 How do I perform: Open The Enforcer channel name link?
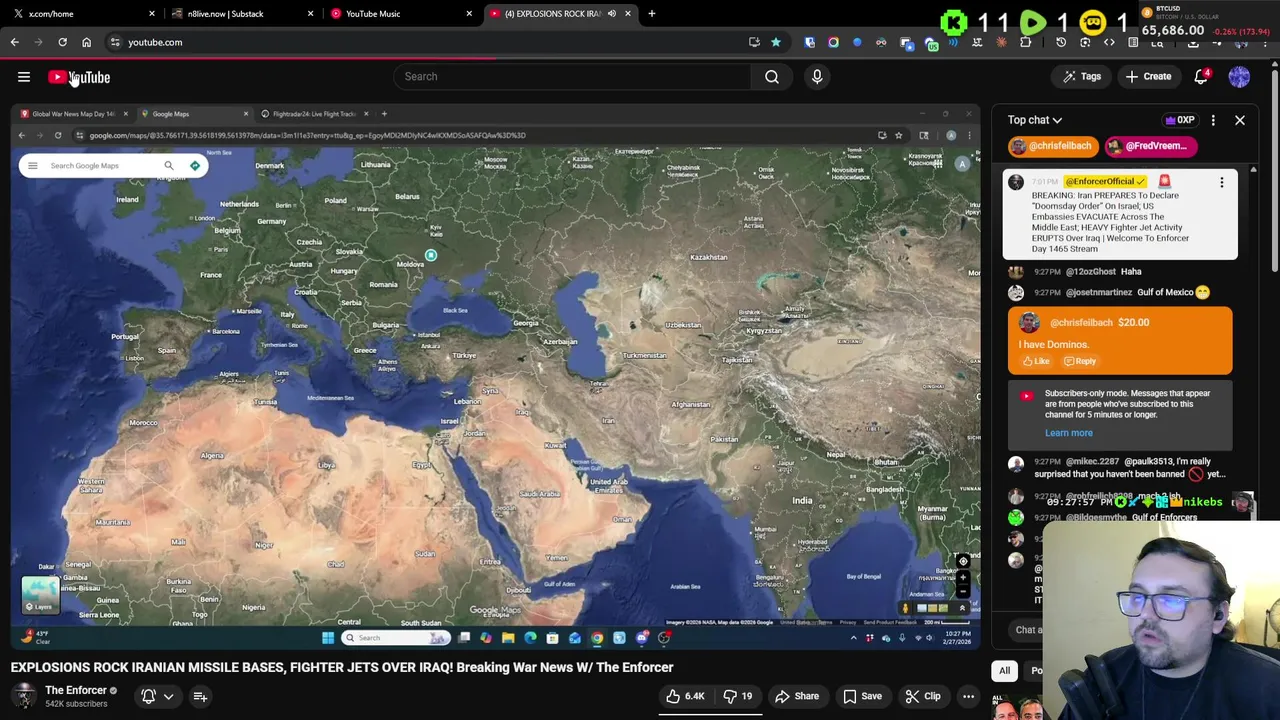point(76,690)
